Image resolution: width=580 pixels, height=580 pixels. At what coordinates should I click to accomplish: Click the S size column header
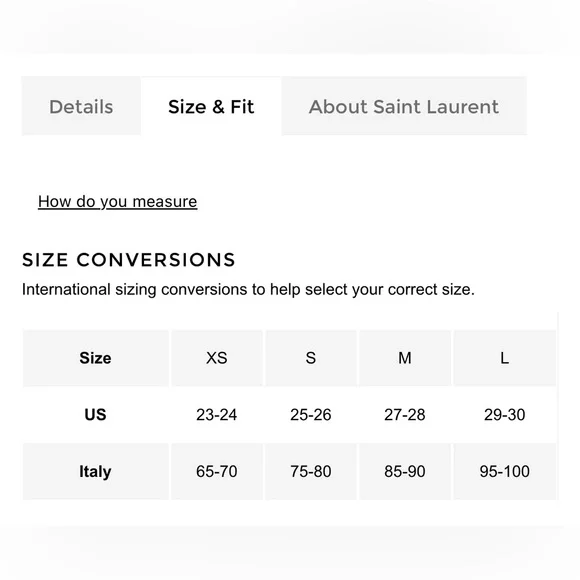311,358
